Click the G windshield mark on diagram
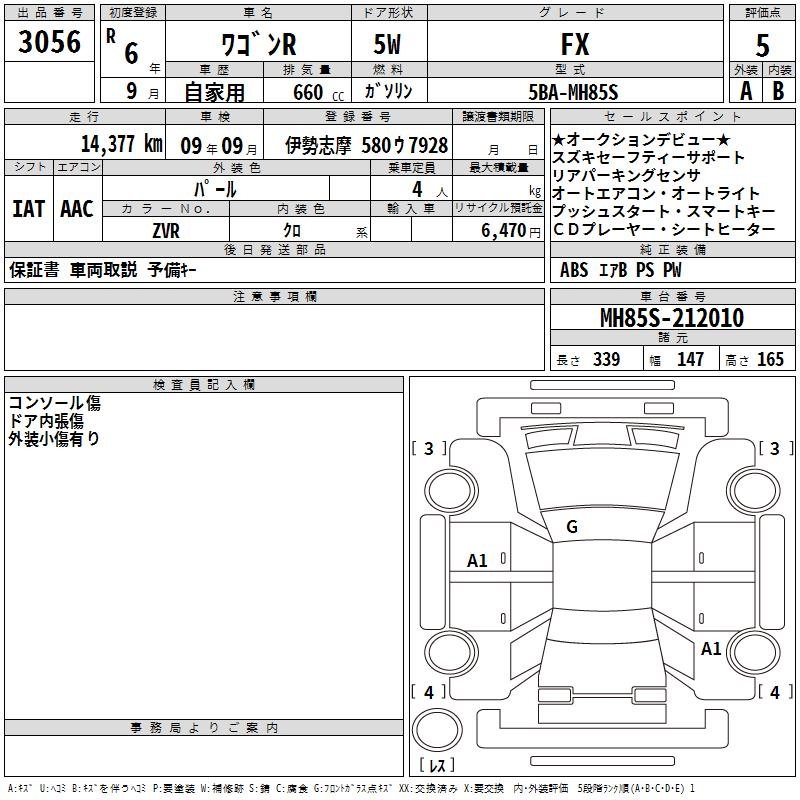This screenshot has width=800, height=800. click(572, 527)
